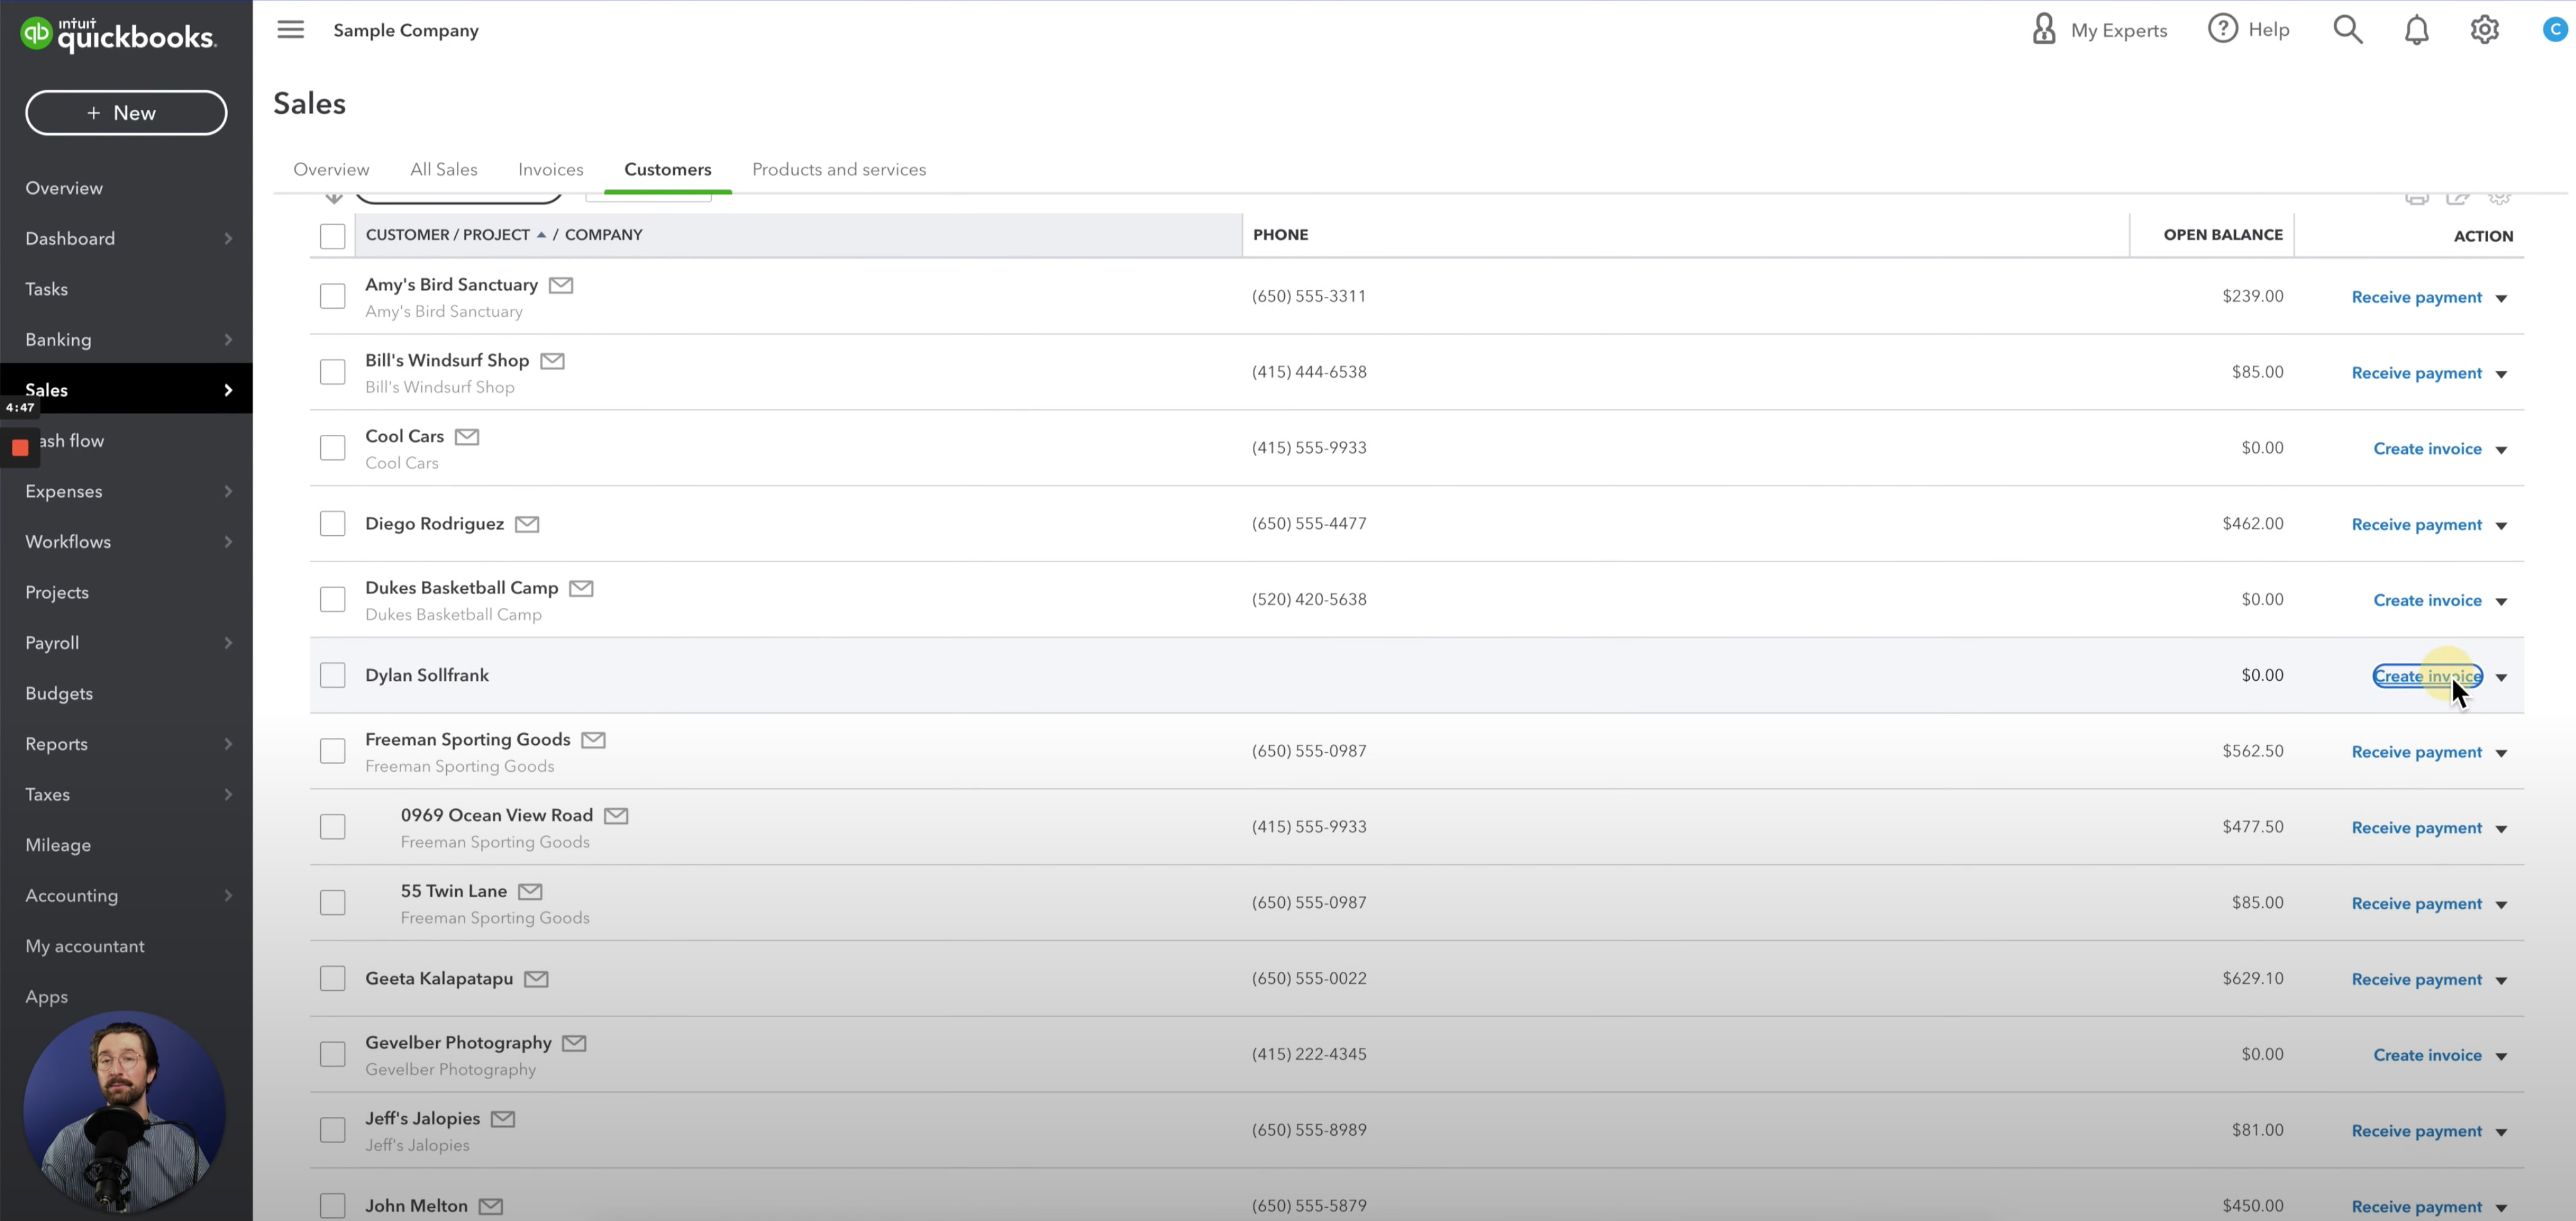Click the presenter webcam video thumbnail

[125, 1112]
